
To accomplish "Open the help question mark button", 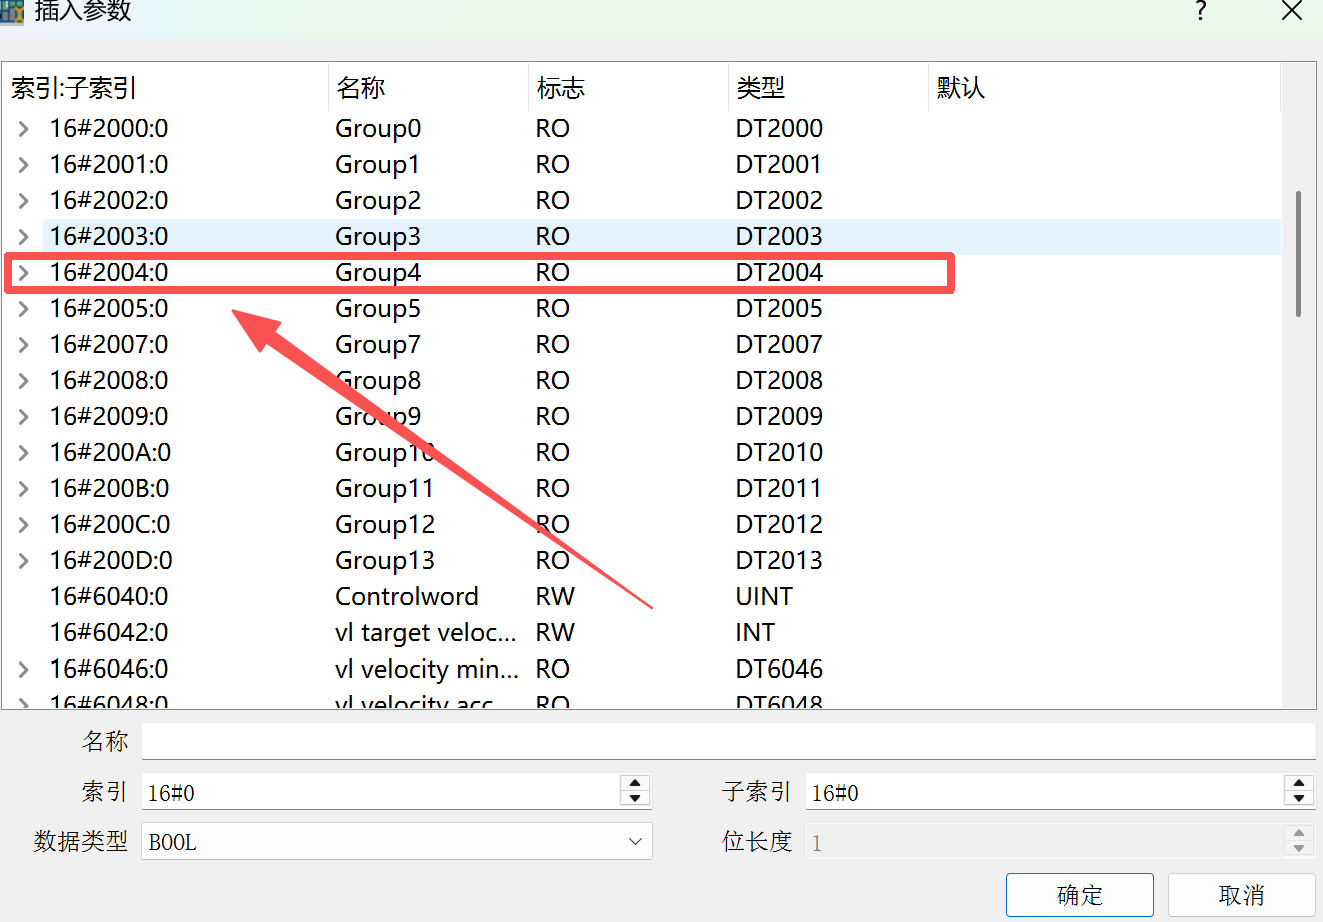I will tap(1201, 12).
